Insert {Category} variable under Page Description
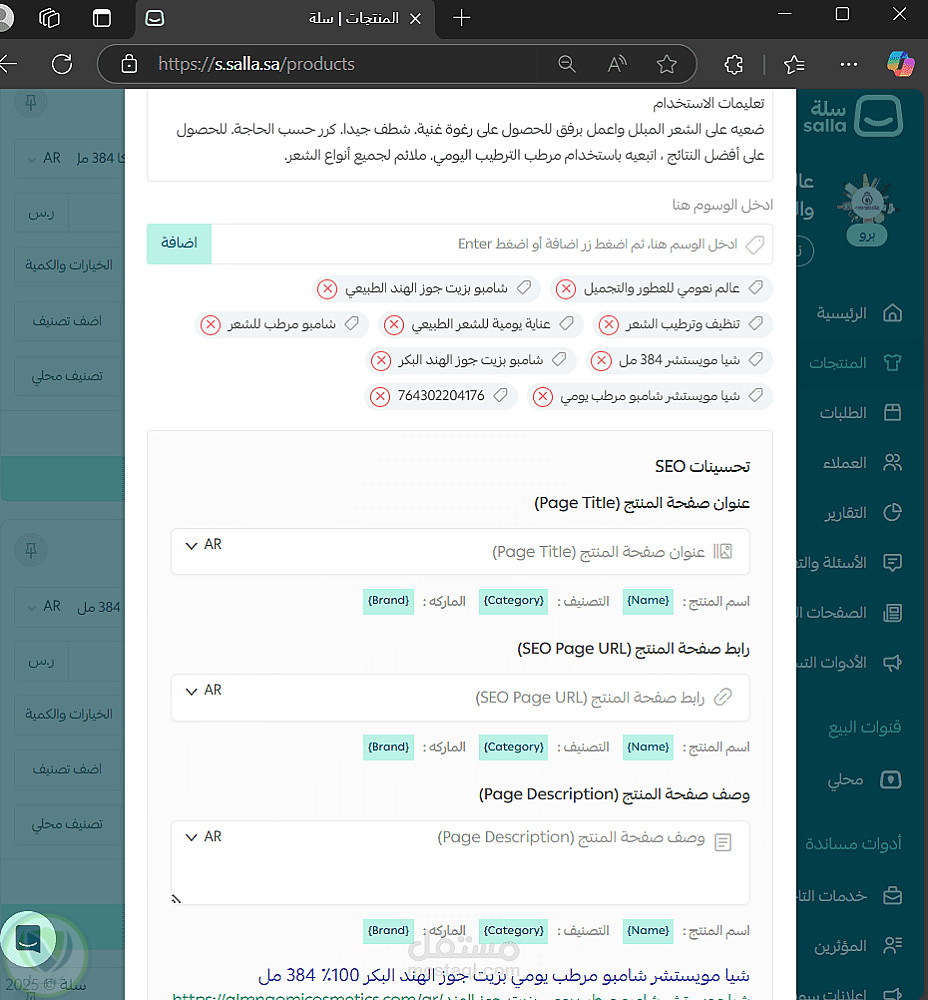The width and height of the screenshot is (928, 1000). click(513, 931)
